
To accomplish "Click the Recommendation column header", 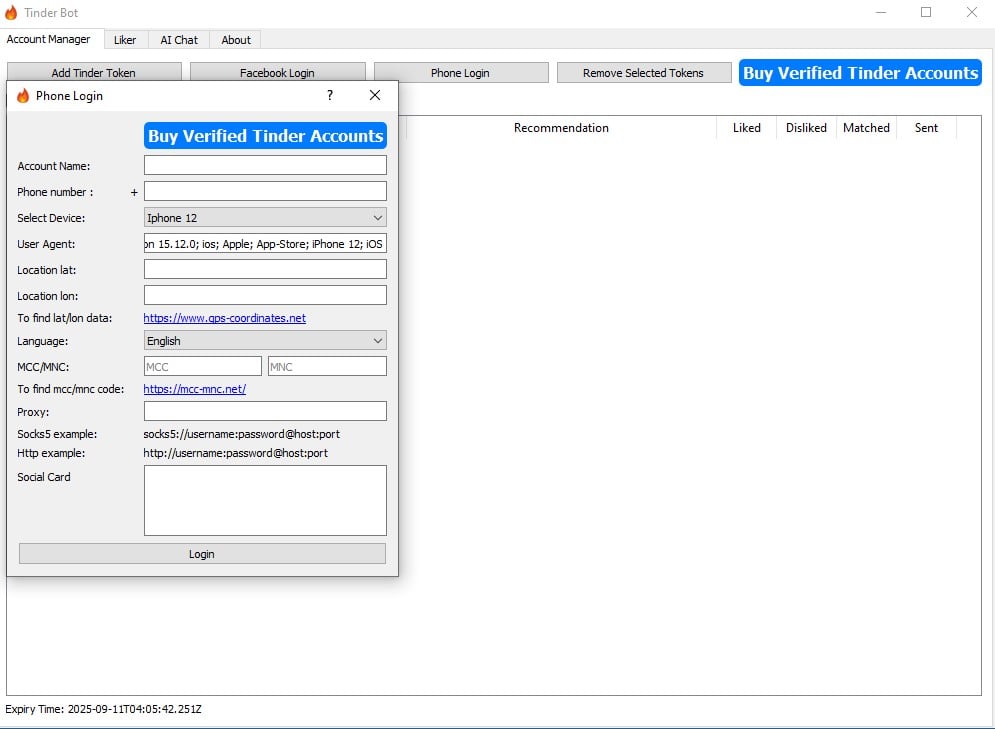I will pyautogui.click(x=561, y=128).
